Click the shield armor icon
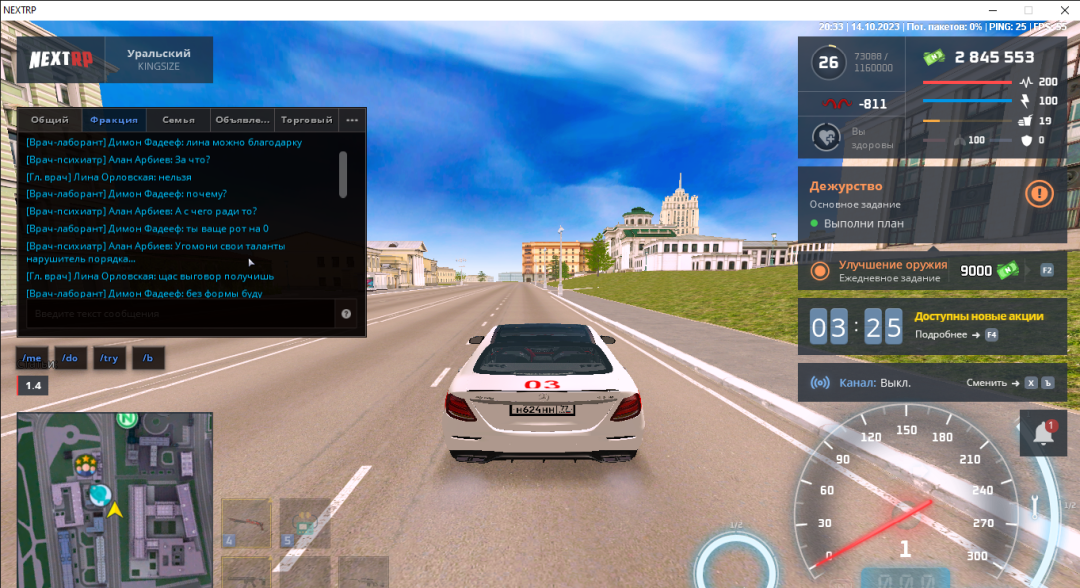The width and height of the screenshot is (1080, 588). tap(1026, 140)
